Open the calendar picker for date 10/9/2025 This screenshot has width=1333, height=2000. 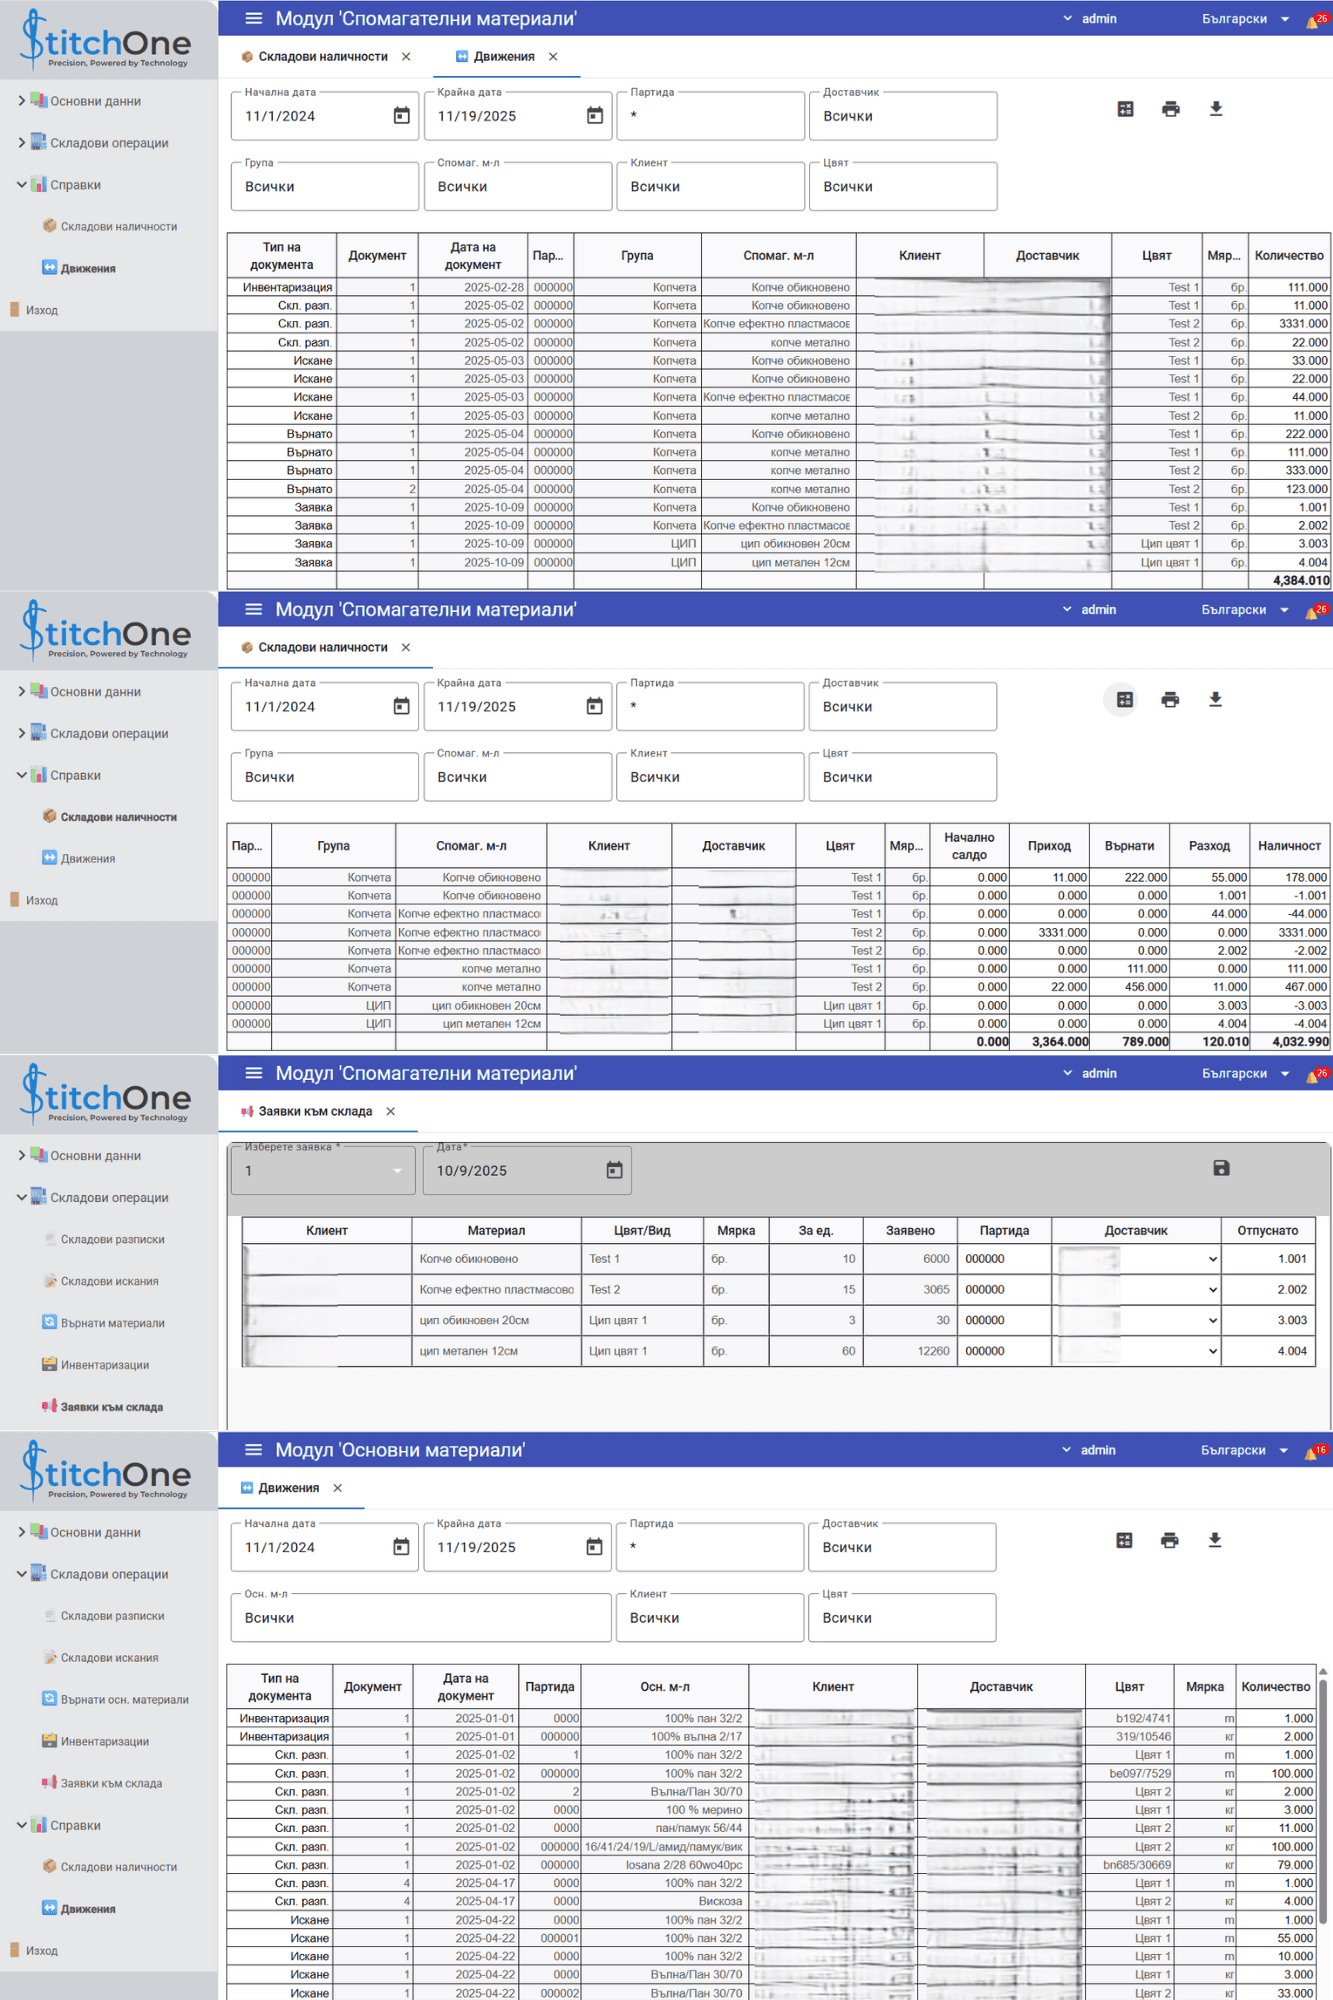(614, 1170)
